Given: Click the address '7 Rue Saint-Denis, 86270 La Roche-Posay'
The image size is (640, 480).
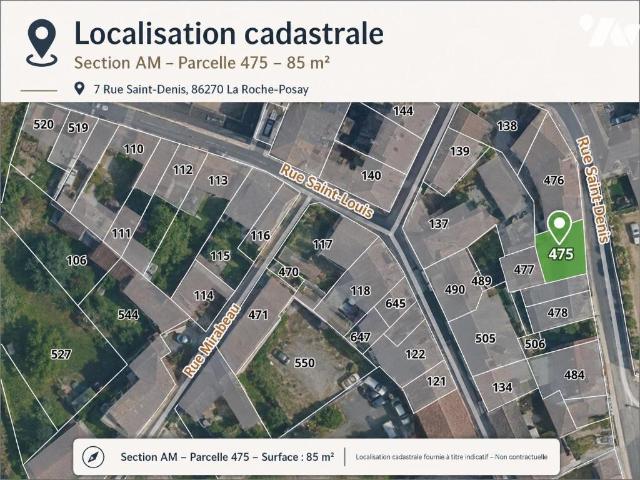Looking at the screenshot, I should pos(201,89).
